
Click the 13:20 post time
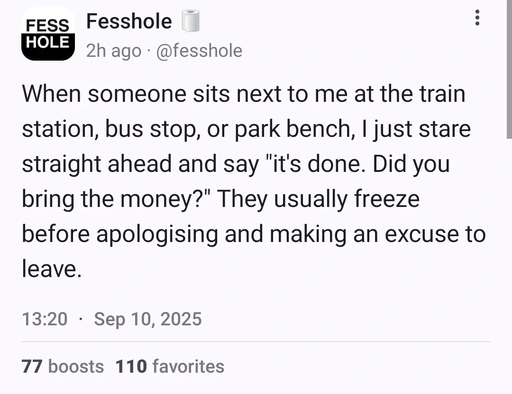(45, 319)
